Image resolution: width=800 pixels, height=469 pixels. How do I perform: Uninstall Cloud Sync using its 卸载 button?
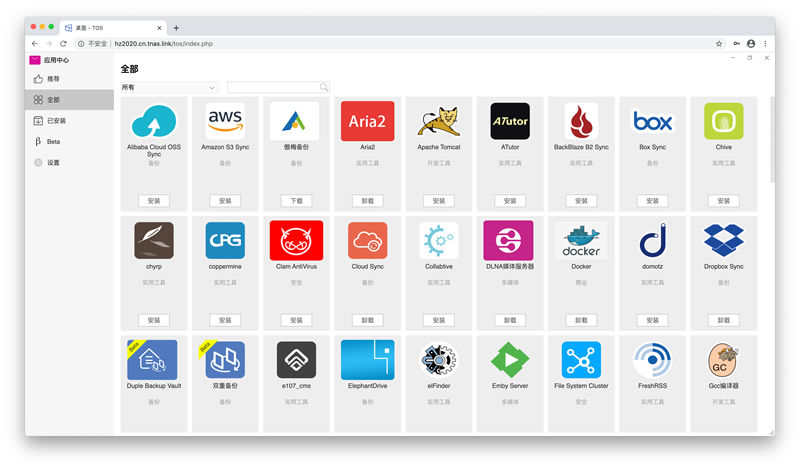click(367, 320)
